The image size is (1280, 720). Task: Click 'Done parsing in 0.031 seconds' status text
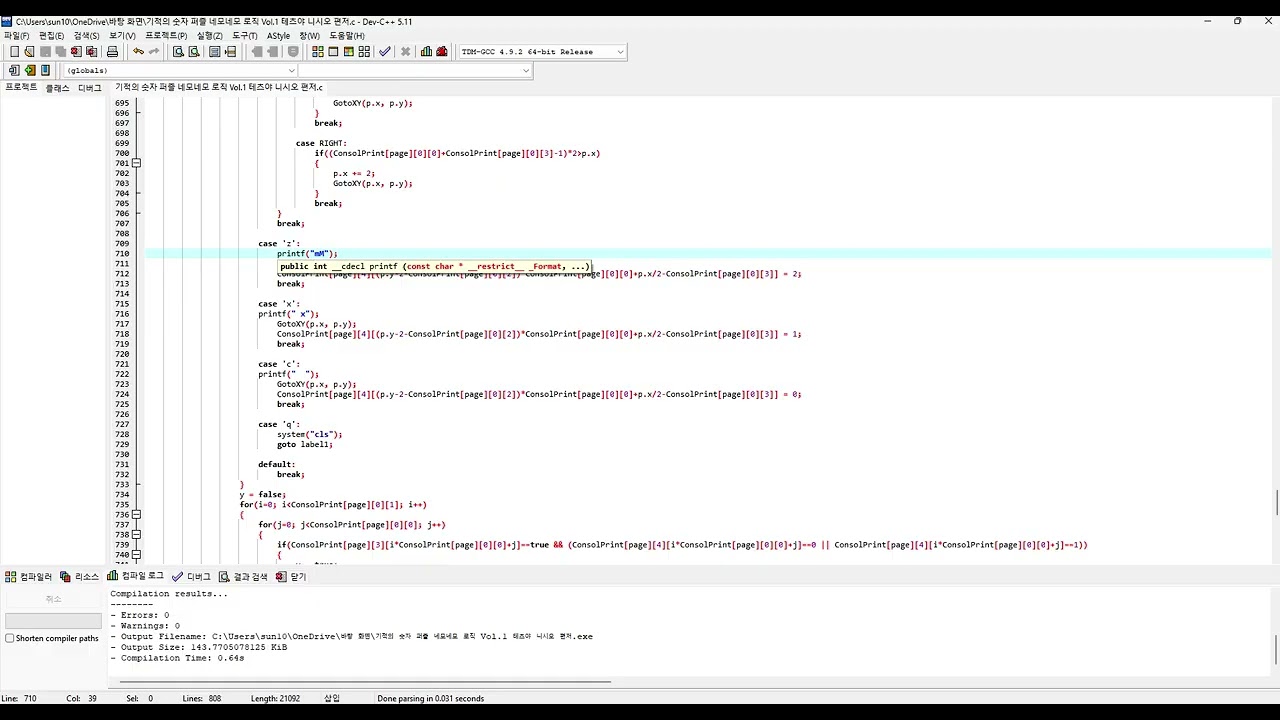pyautogui.click(x=430, y=698)
